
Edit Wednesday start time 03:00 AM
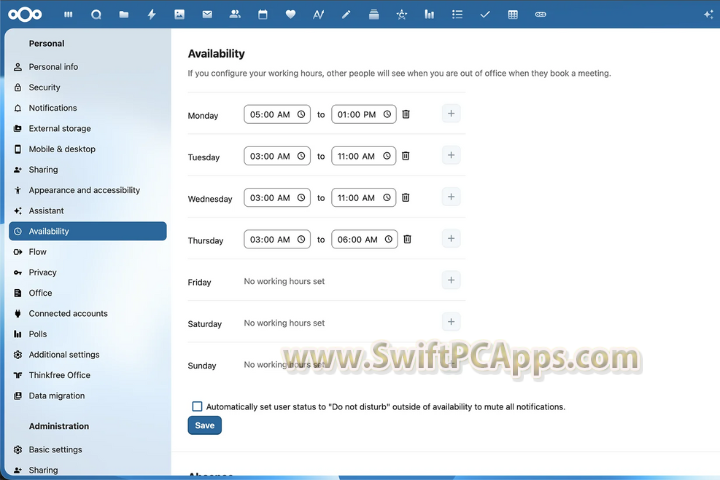277,198
